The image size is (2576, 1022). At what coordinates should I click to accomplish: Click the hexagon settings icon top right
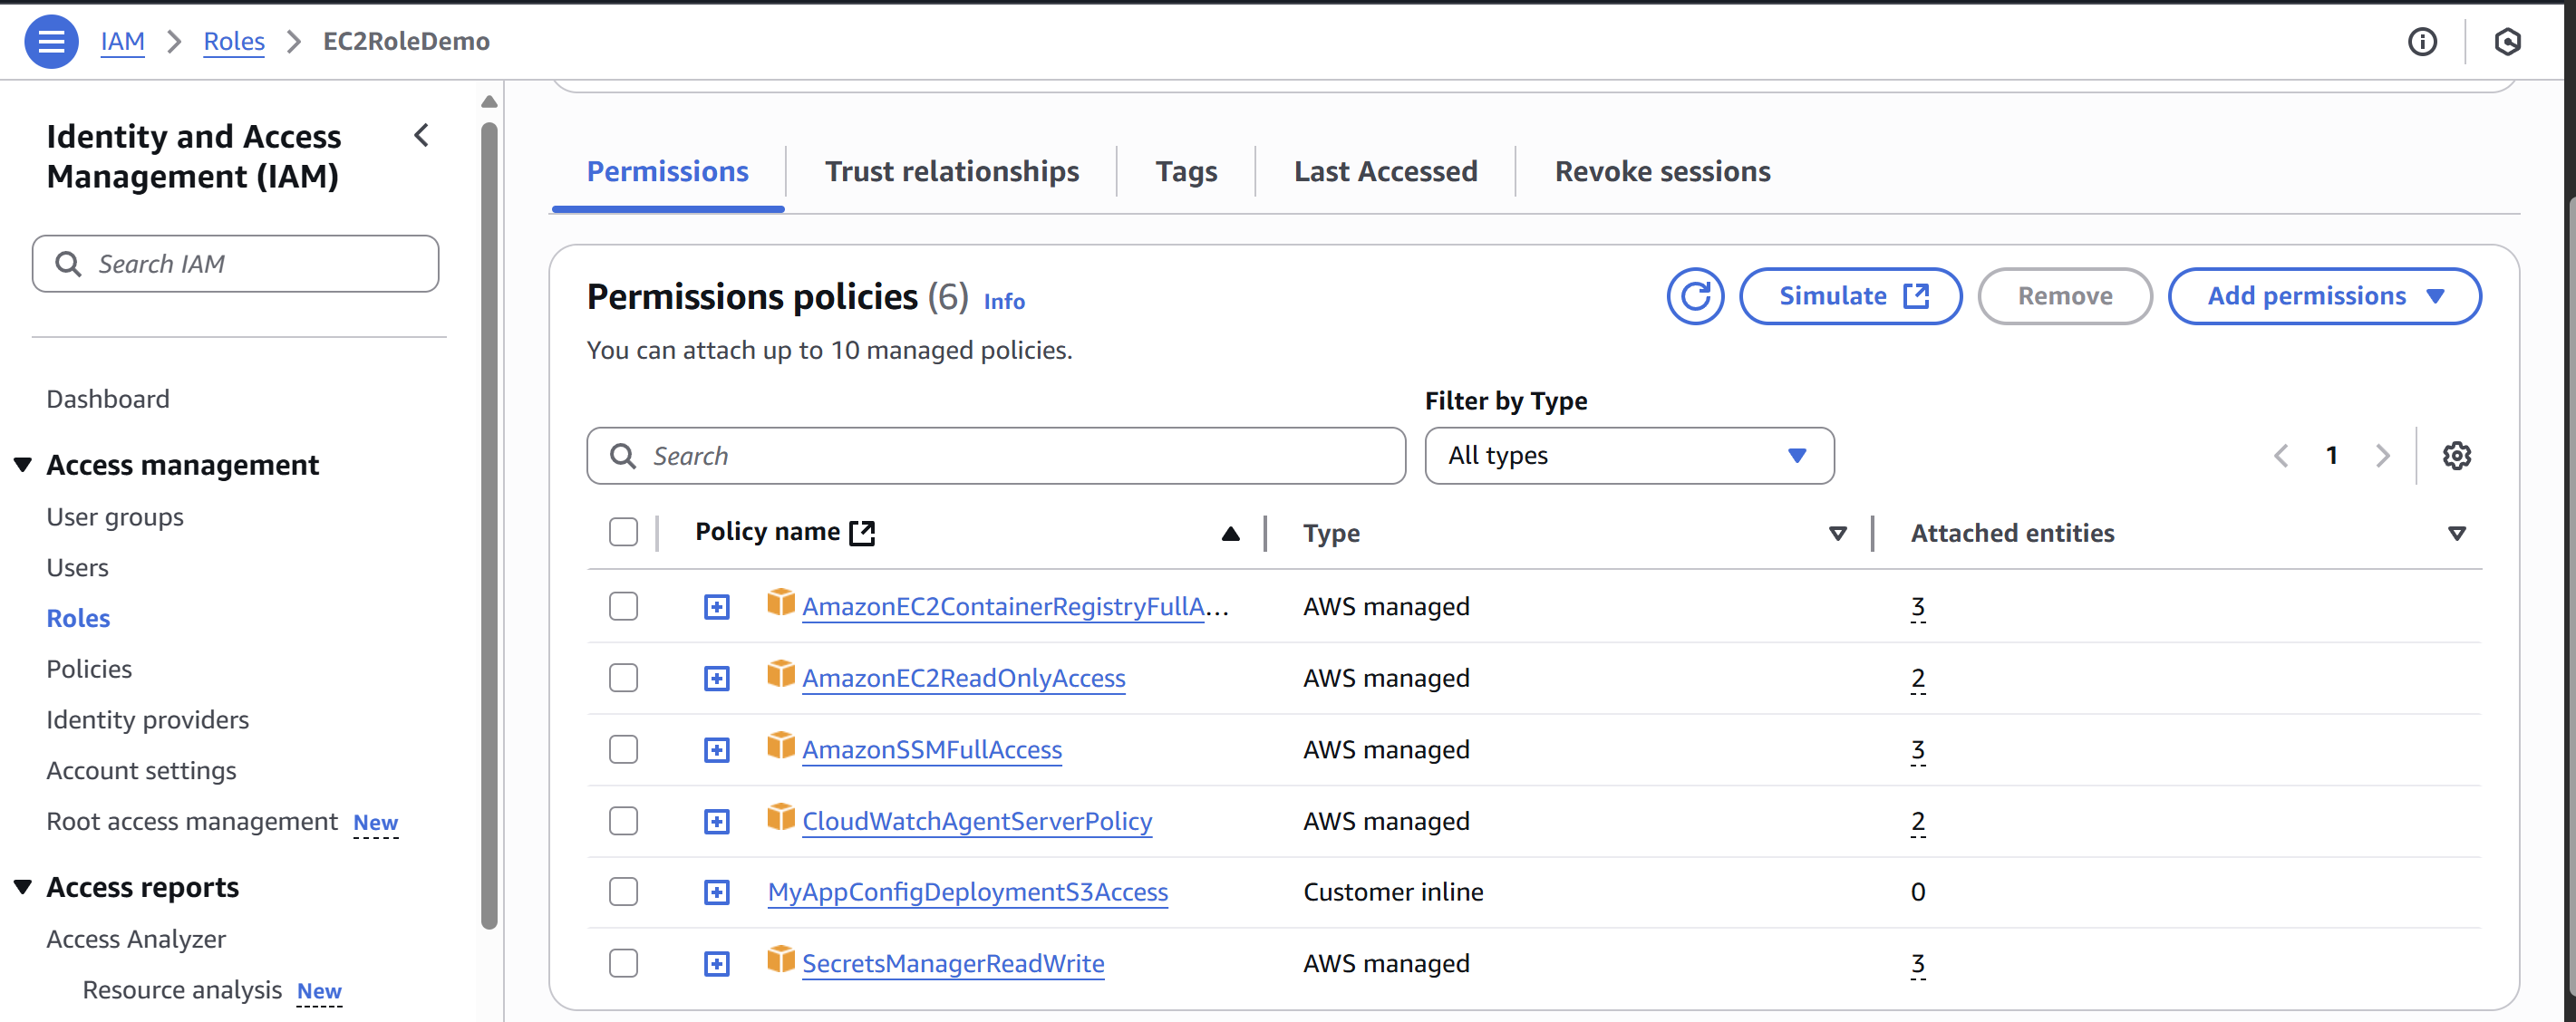click(2506, 41)
